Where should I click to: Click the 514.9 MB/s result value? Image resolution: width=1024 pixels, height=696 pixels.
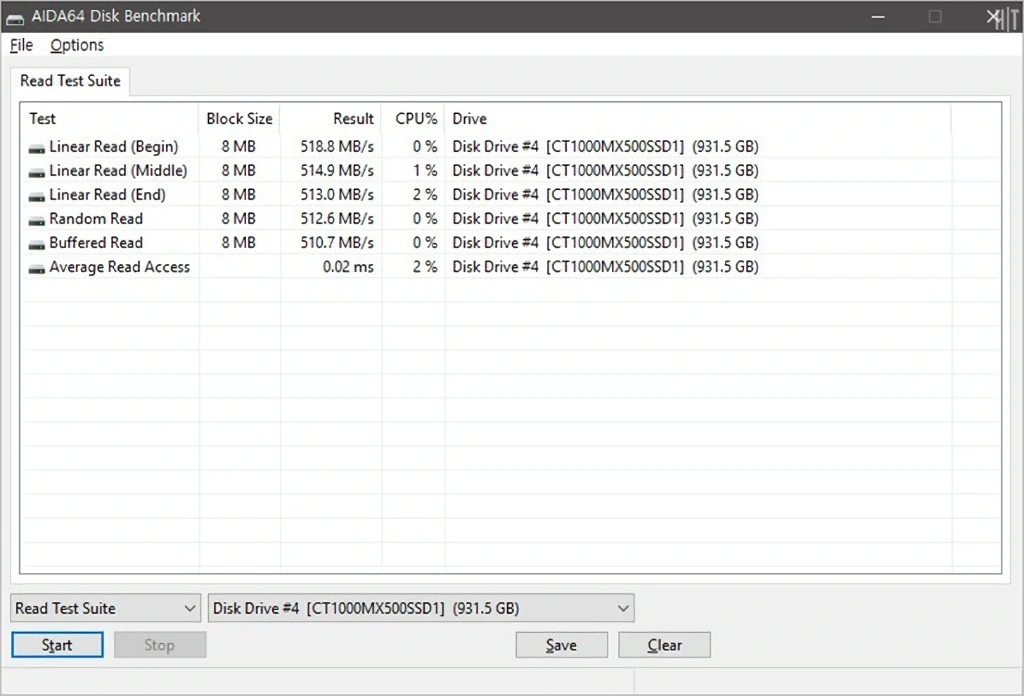[337, 171]
